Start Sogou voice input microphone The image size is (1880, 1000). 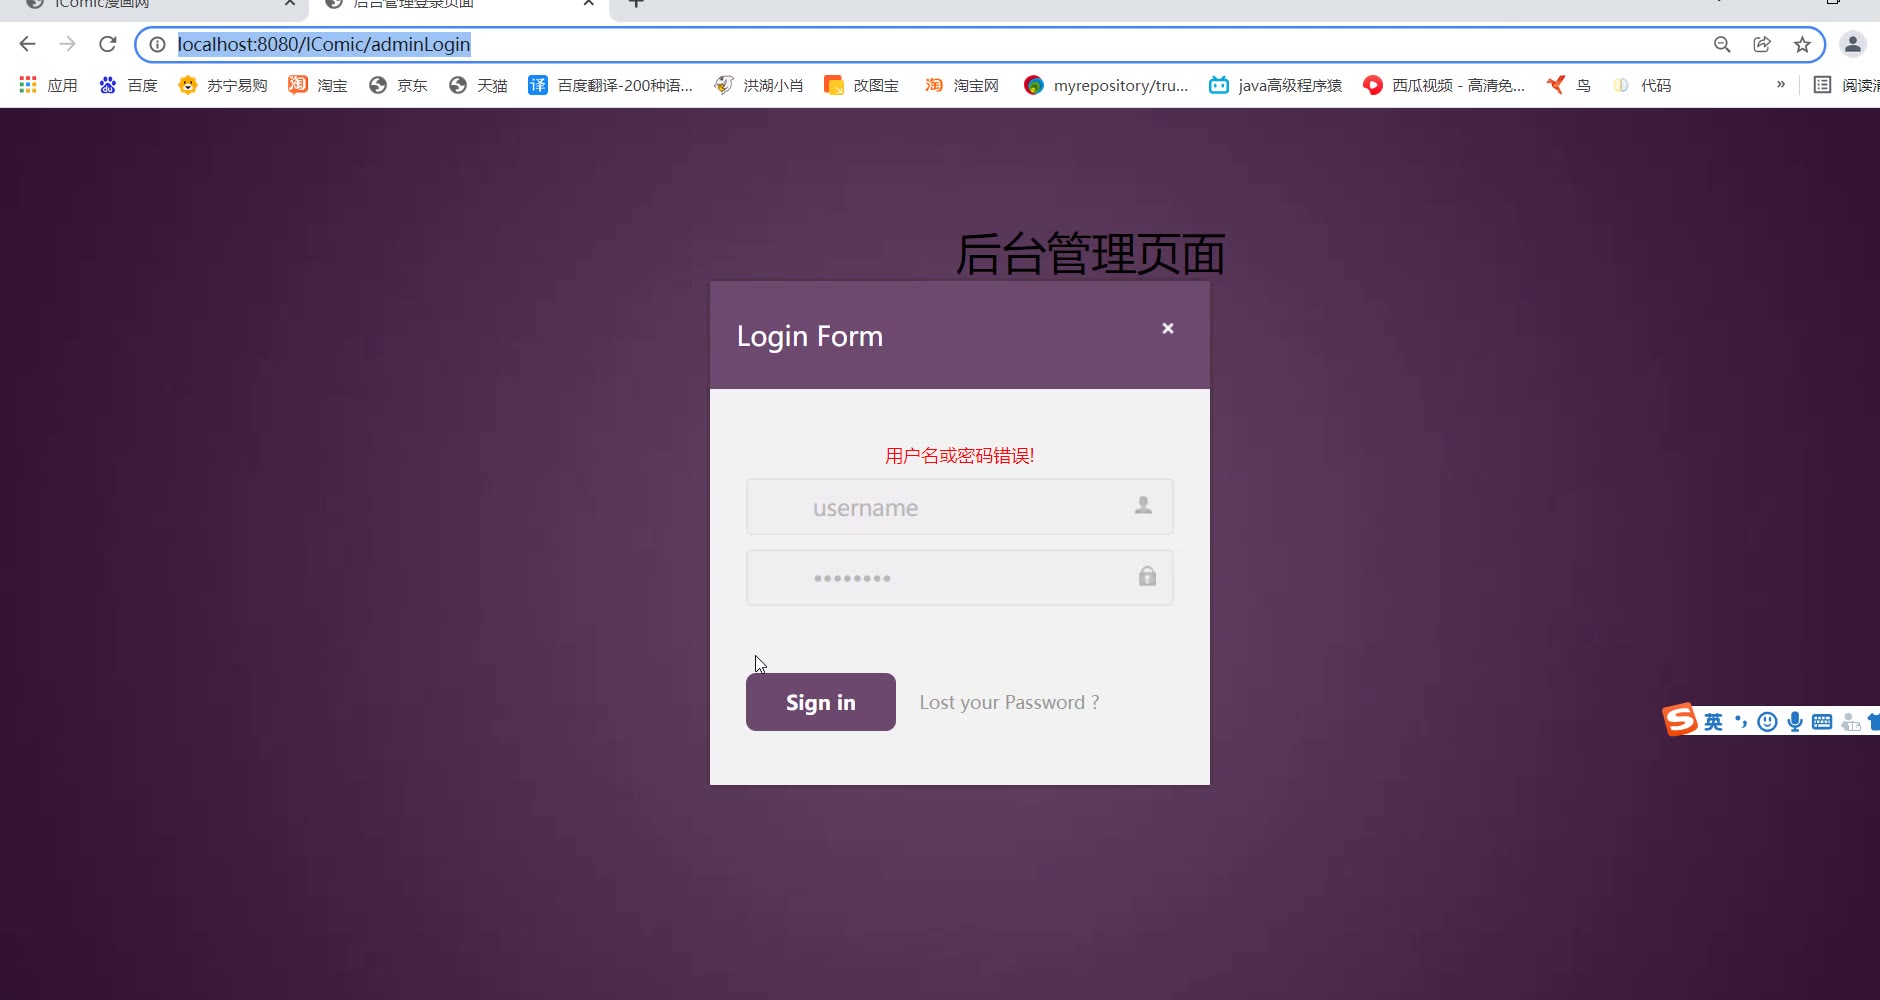[1795, 722]
